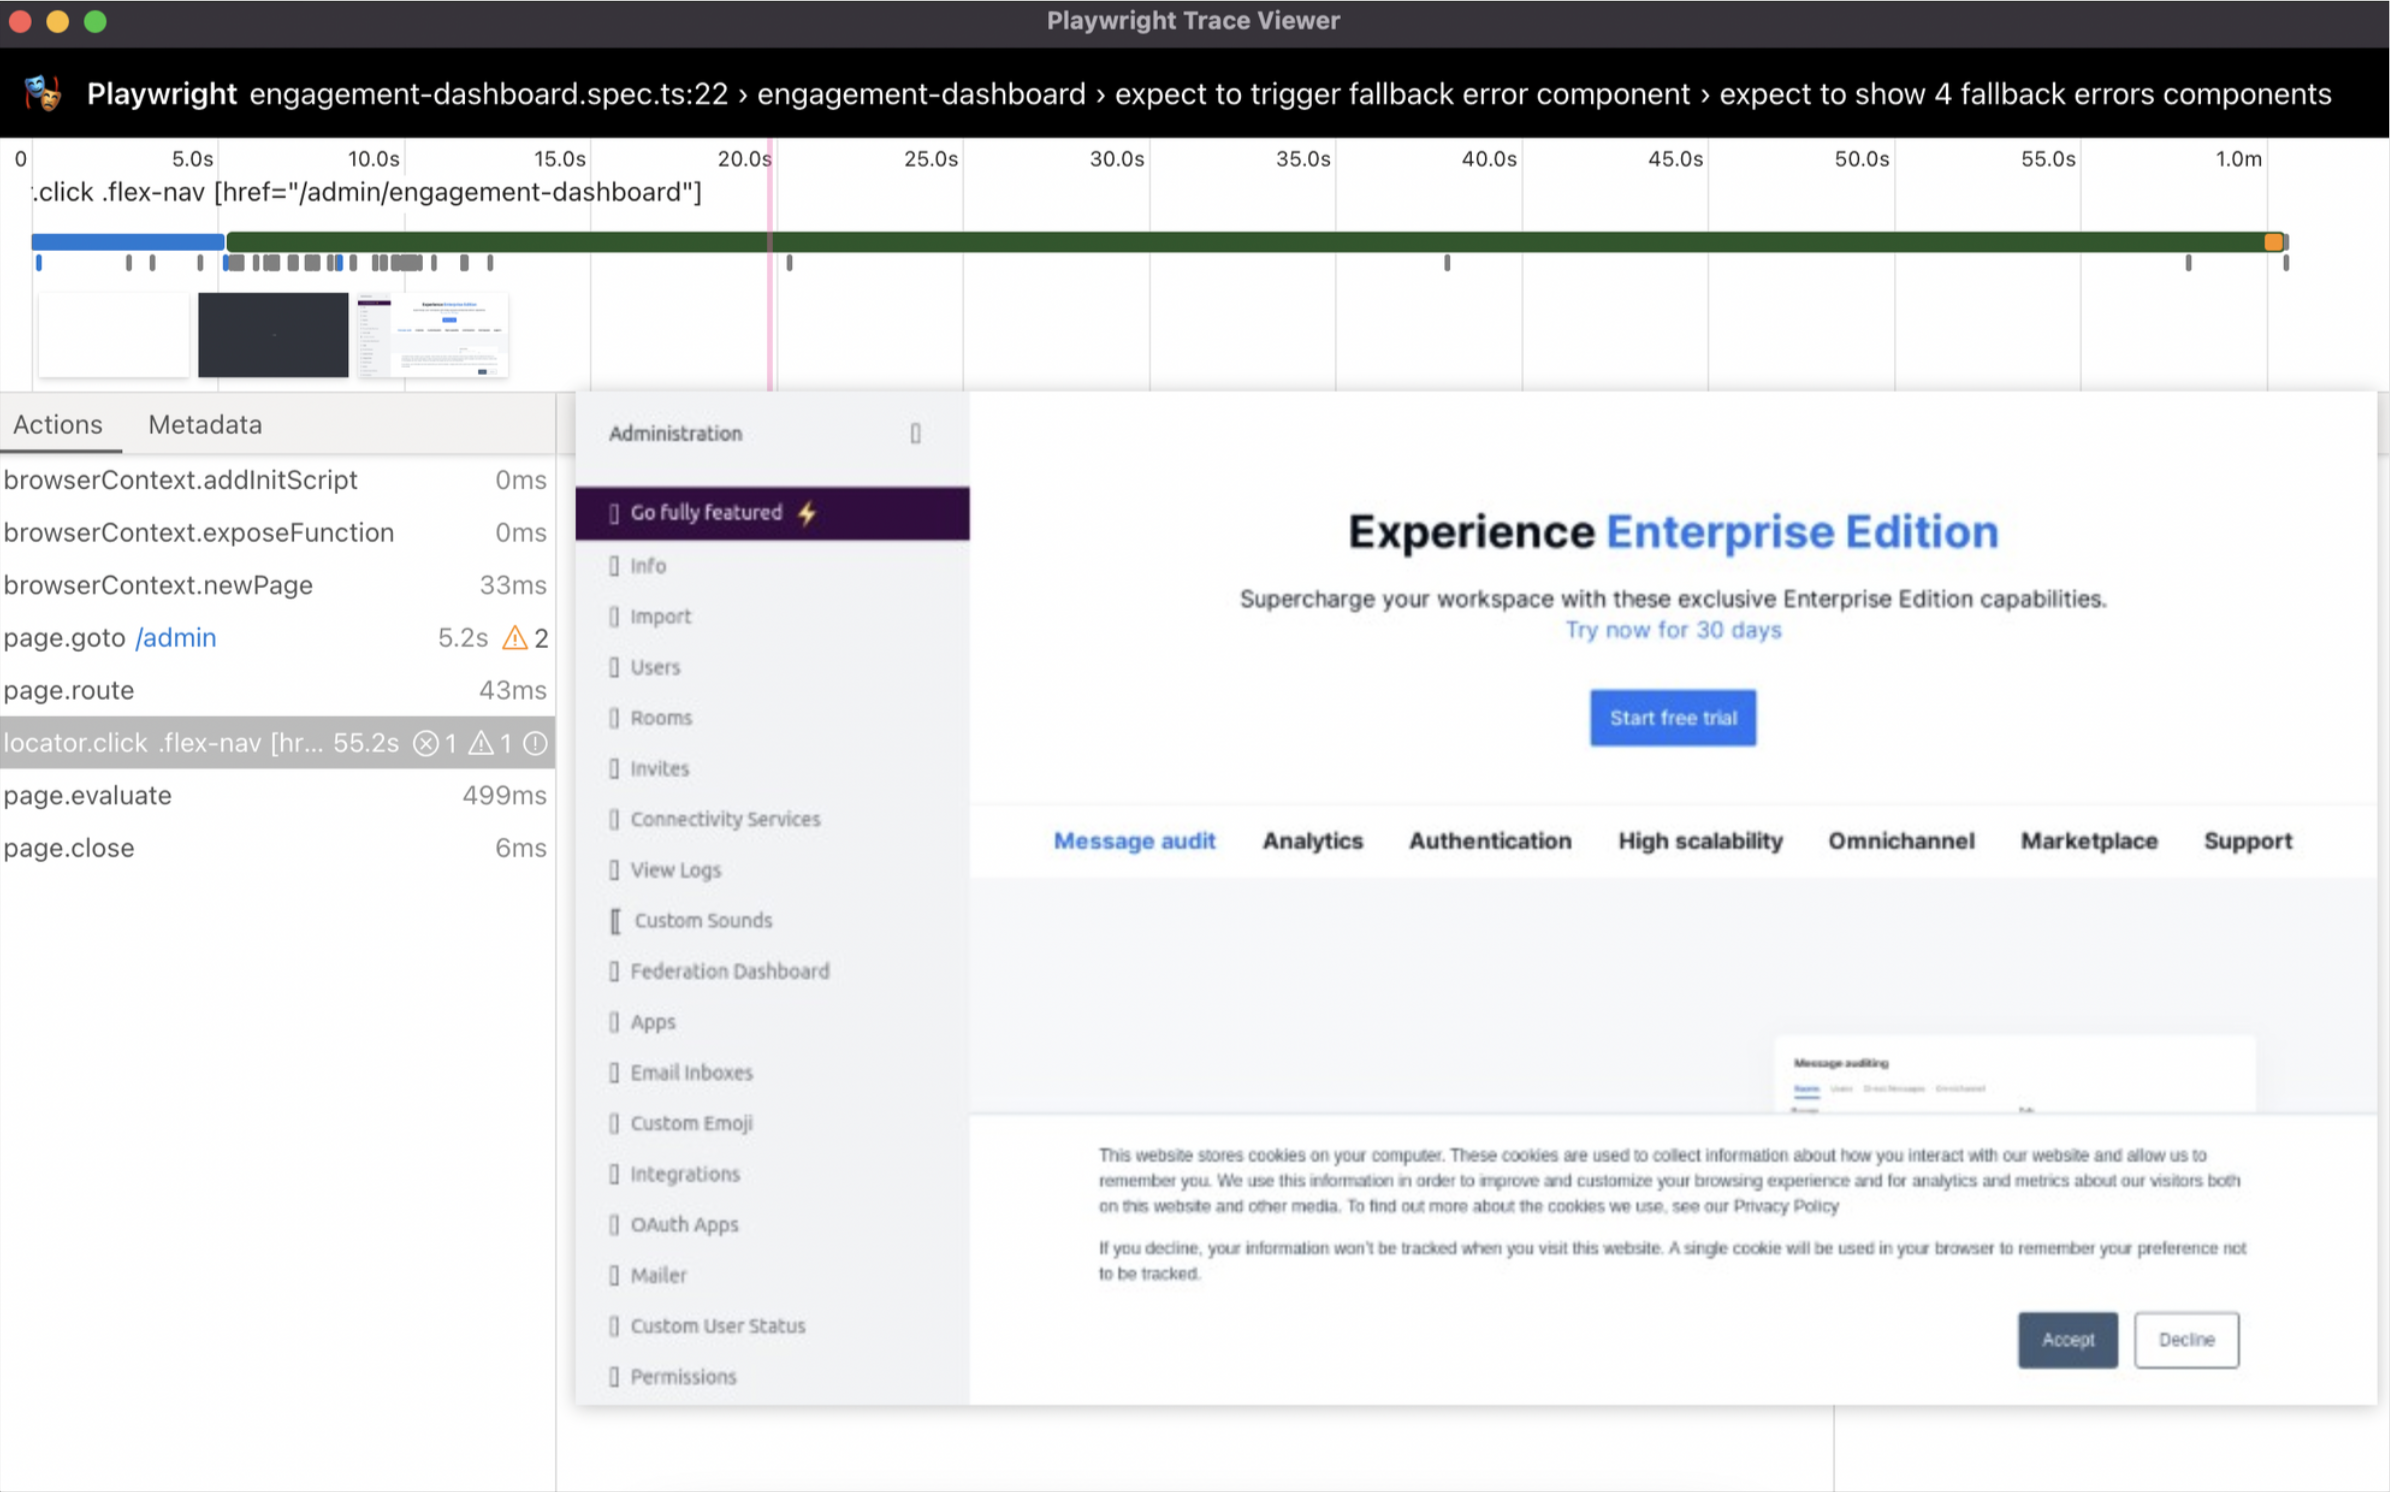Switch to the Metadata tab

pyautogui.click(x=205, y=424)
